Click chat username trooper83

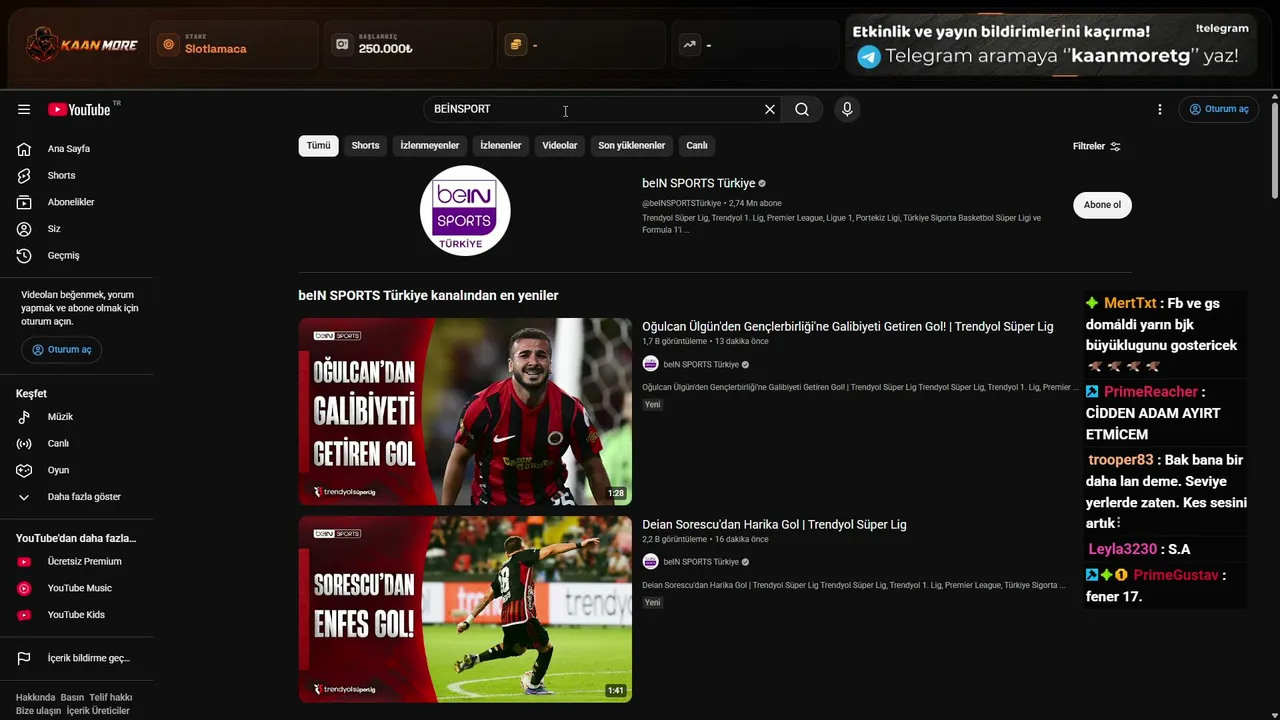1122,460
